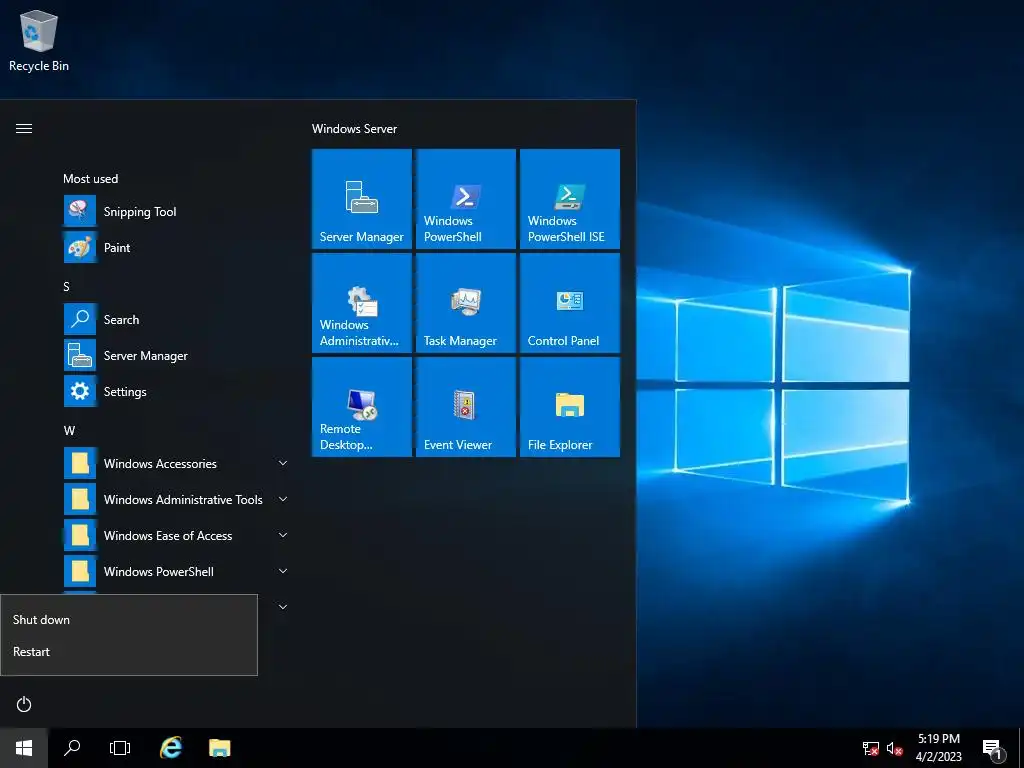Open the Control Panel tile
The width and height of the screenshot is (1024, 768).
[569, 303]
